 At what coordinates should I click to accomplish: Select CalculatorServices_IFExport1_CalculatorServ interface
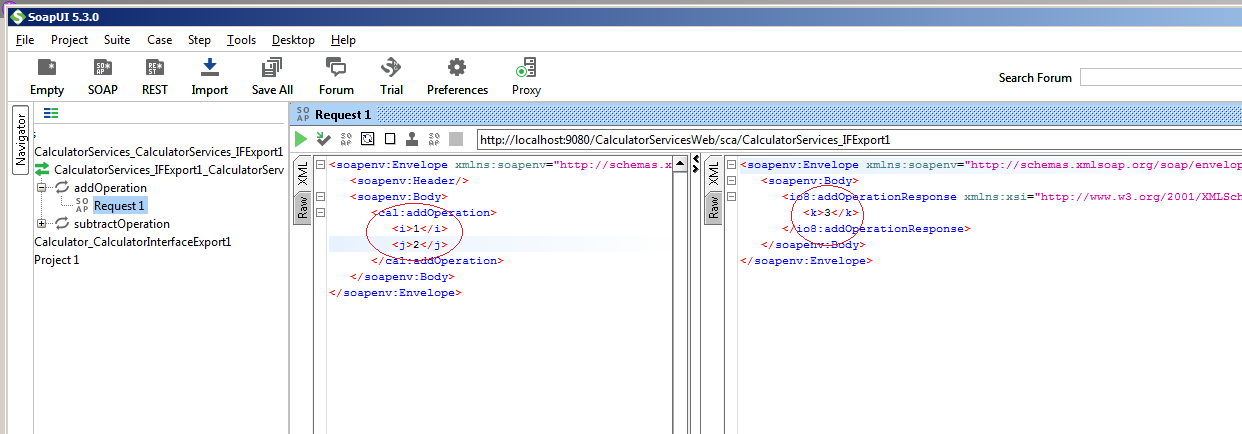point(169,169)
